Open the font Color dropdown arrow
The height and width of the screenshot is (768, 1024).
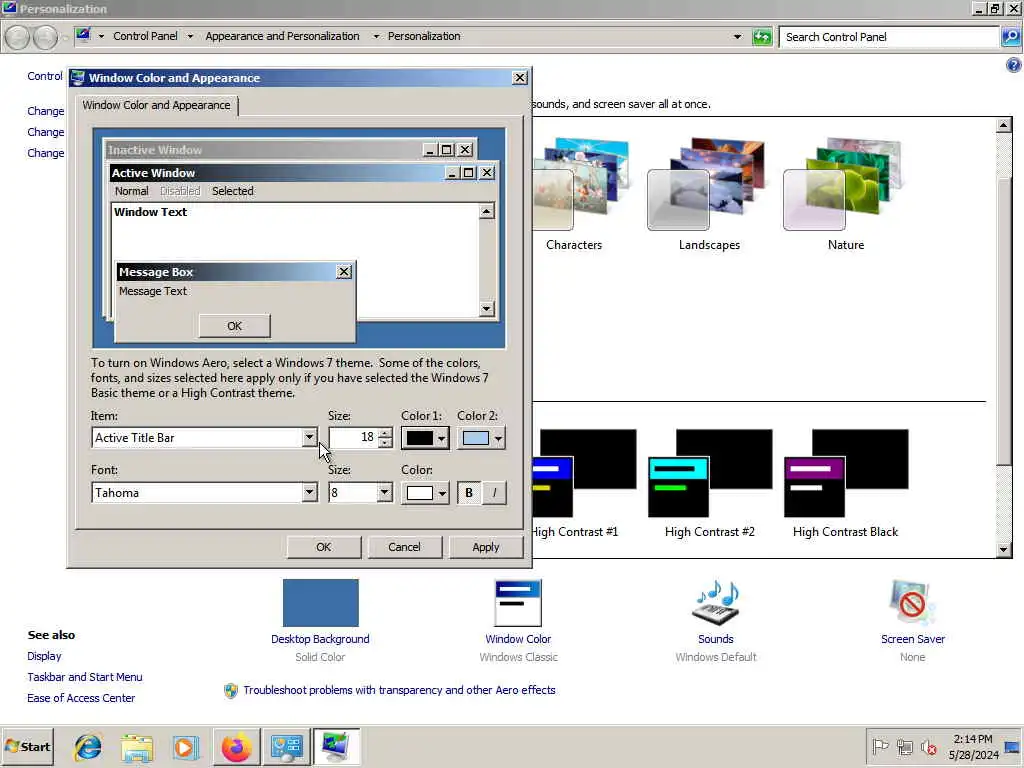click(x=442, y=493)
